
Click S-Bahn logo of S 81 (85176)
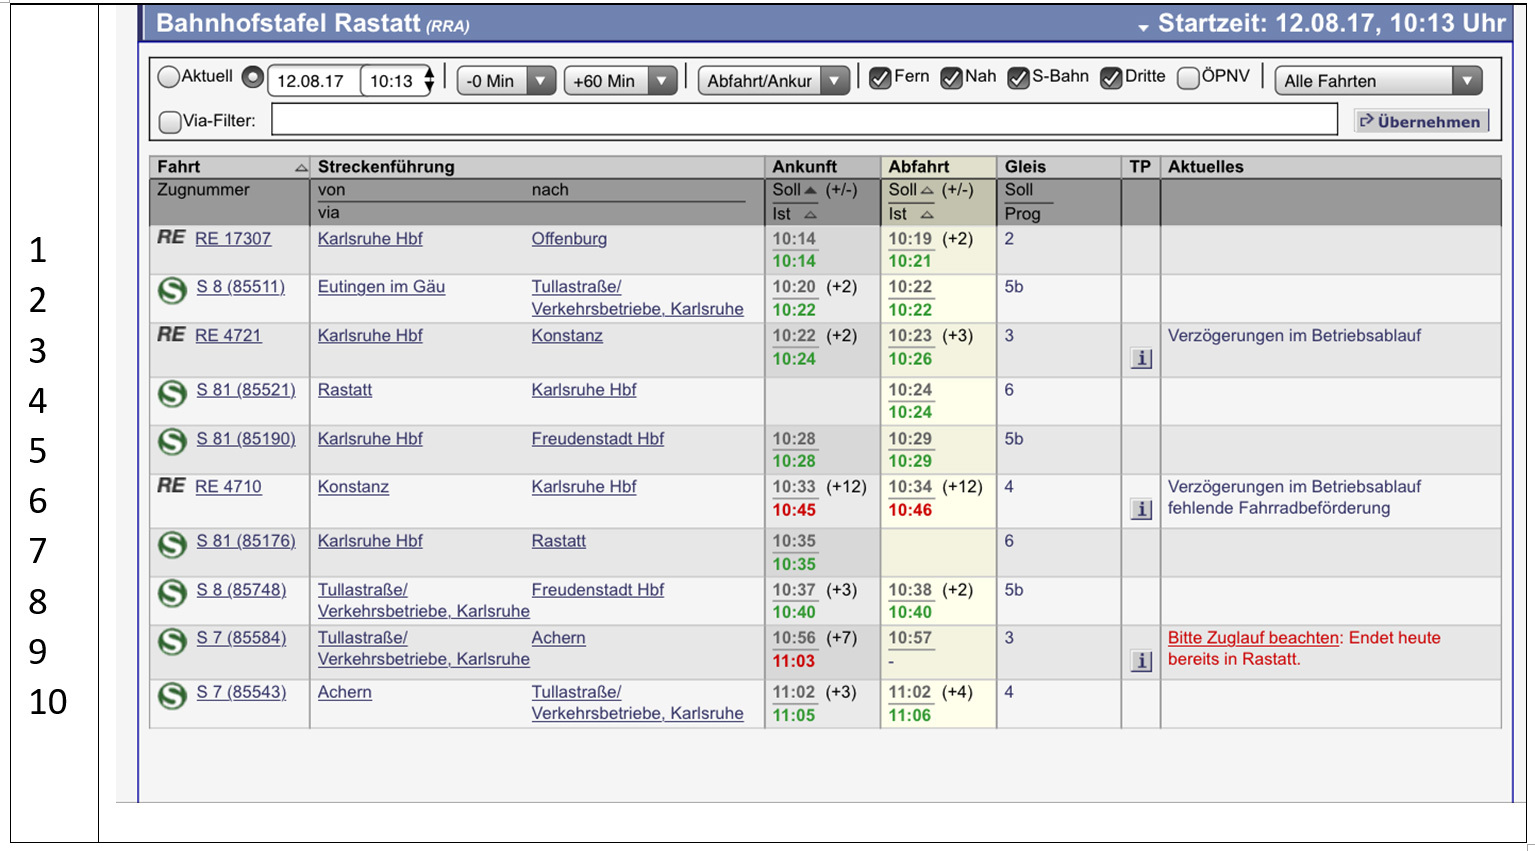[172, 544]
